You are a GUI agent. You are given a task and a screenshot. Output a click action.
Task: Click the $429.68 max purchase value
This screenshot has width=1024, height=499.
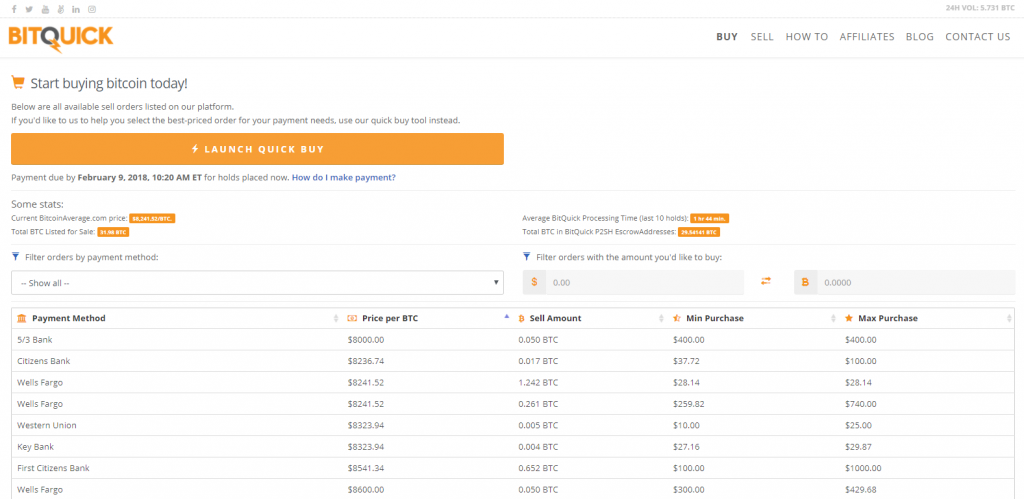click(861, 490)
